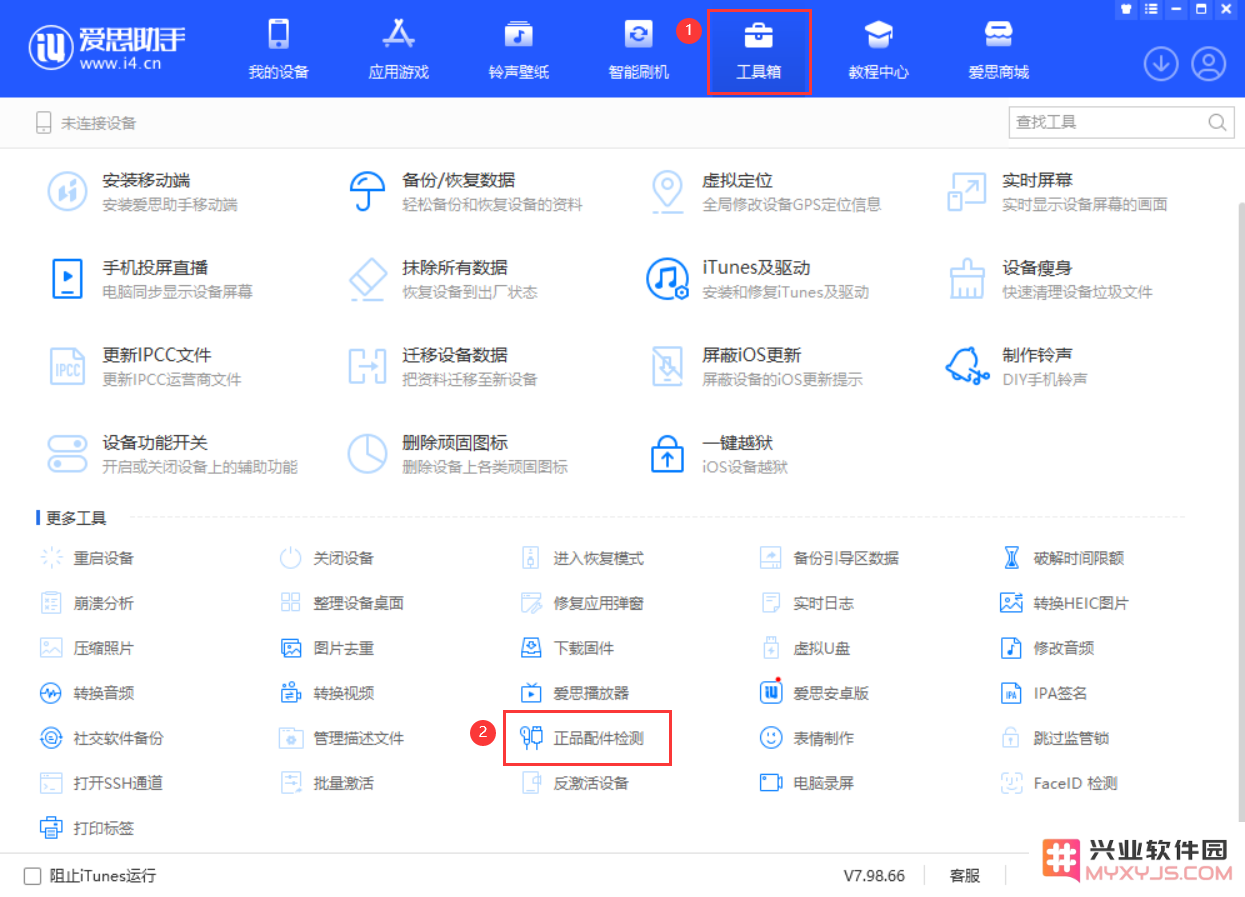Open FaceID 检测 tool
1245x897 pixels.
pyautogui.click(x=1058, y=783)
